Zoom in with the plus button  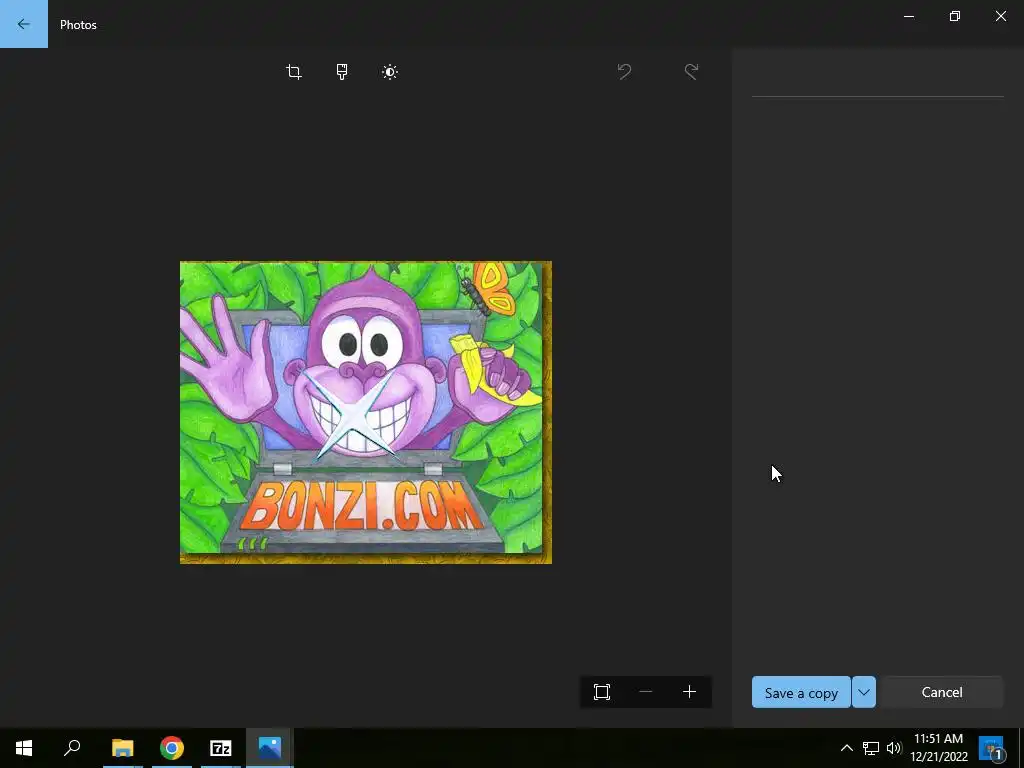689,692
